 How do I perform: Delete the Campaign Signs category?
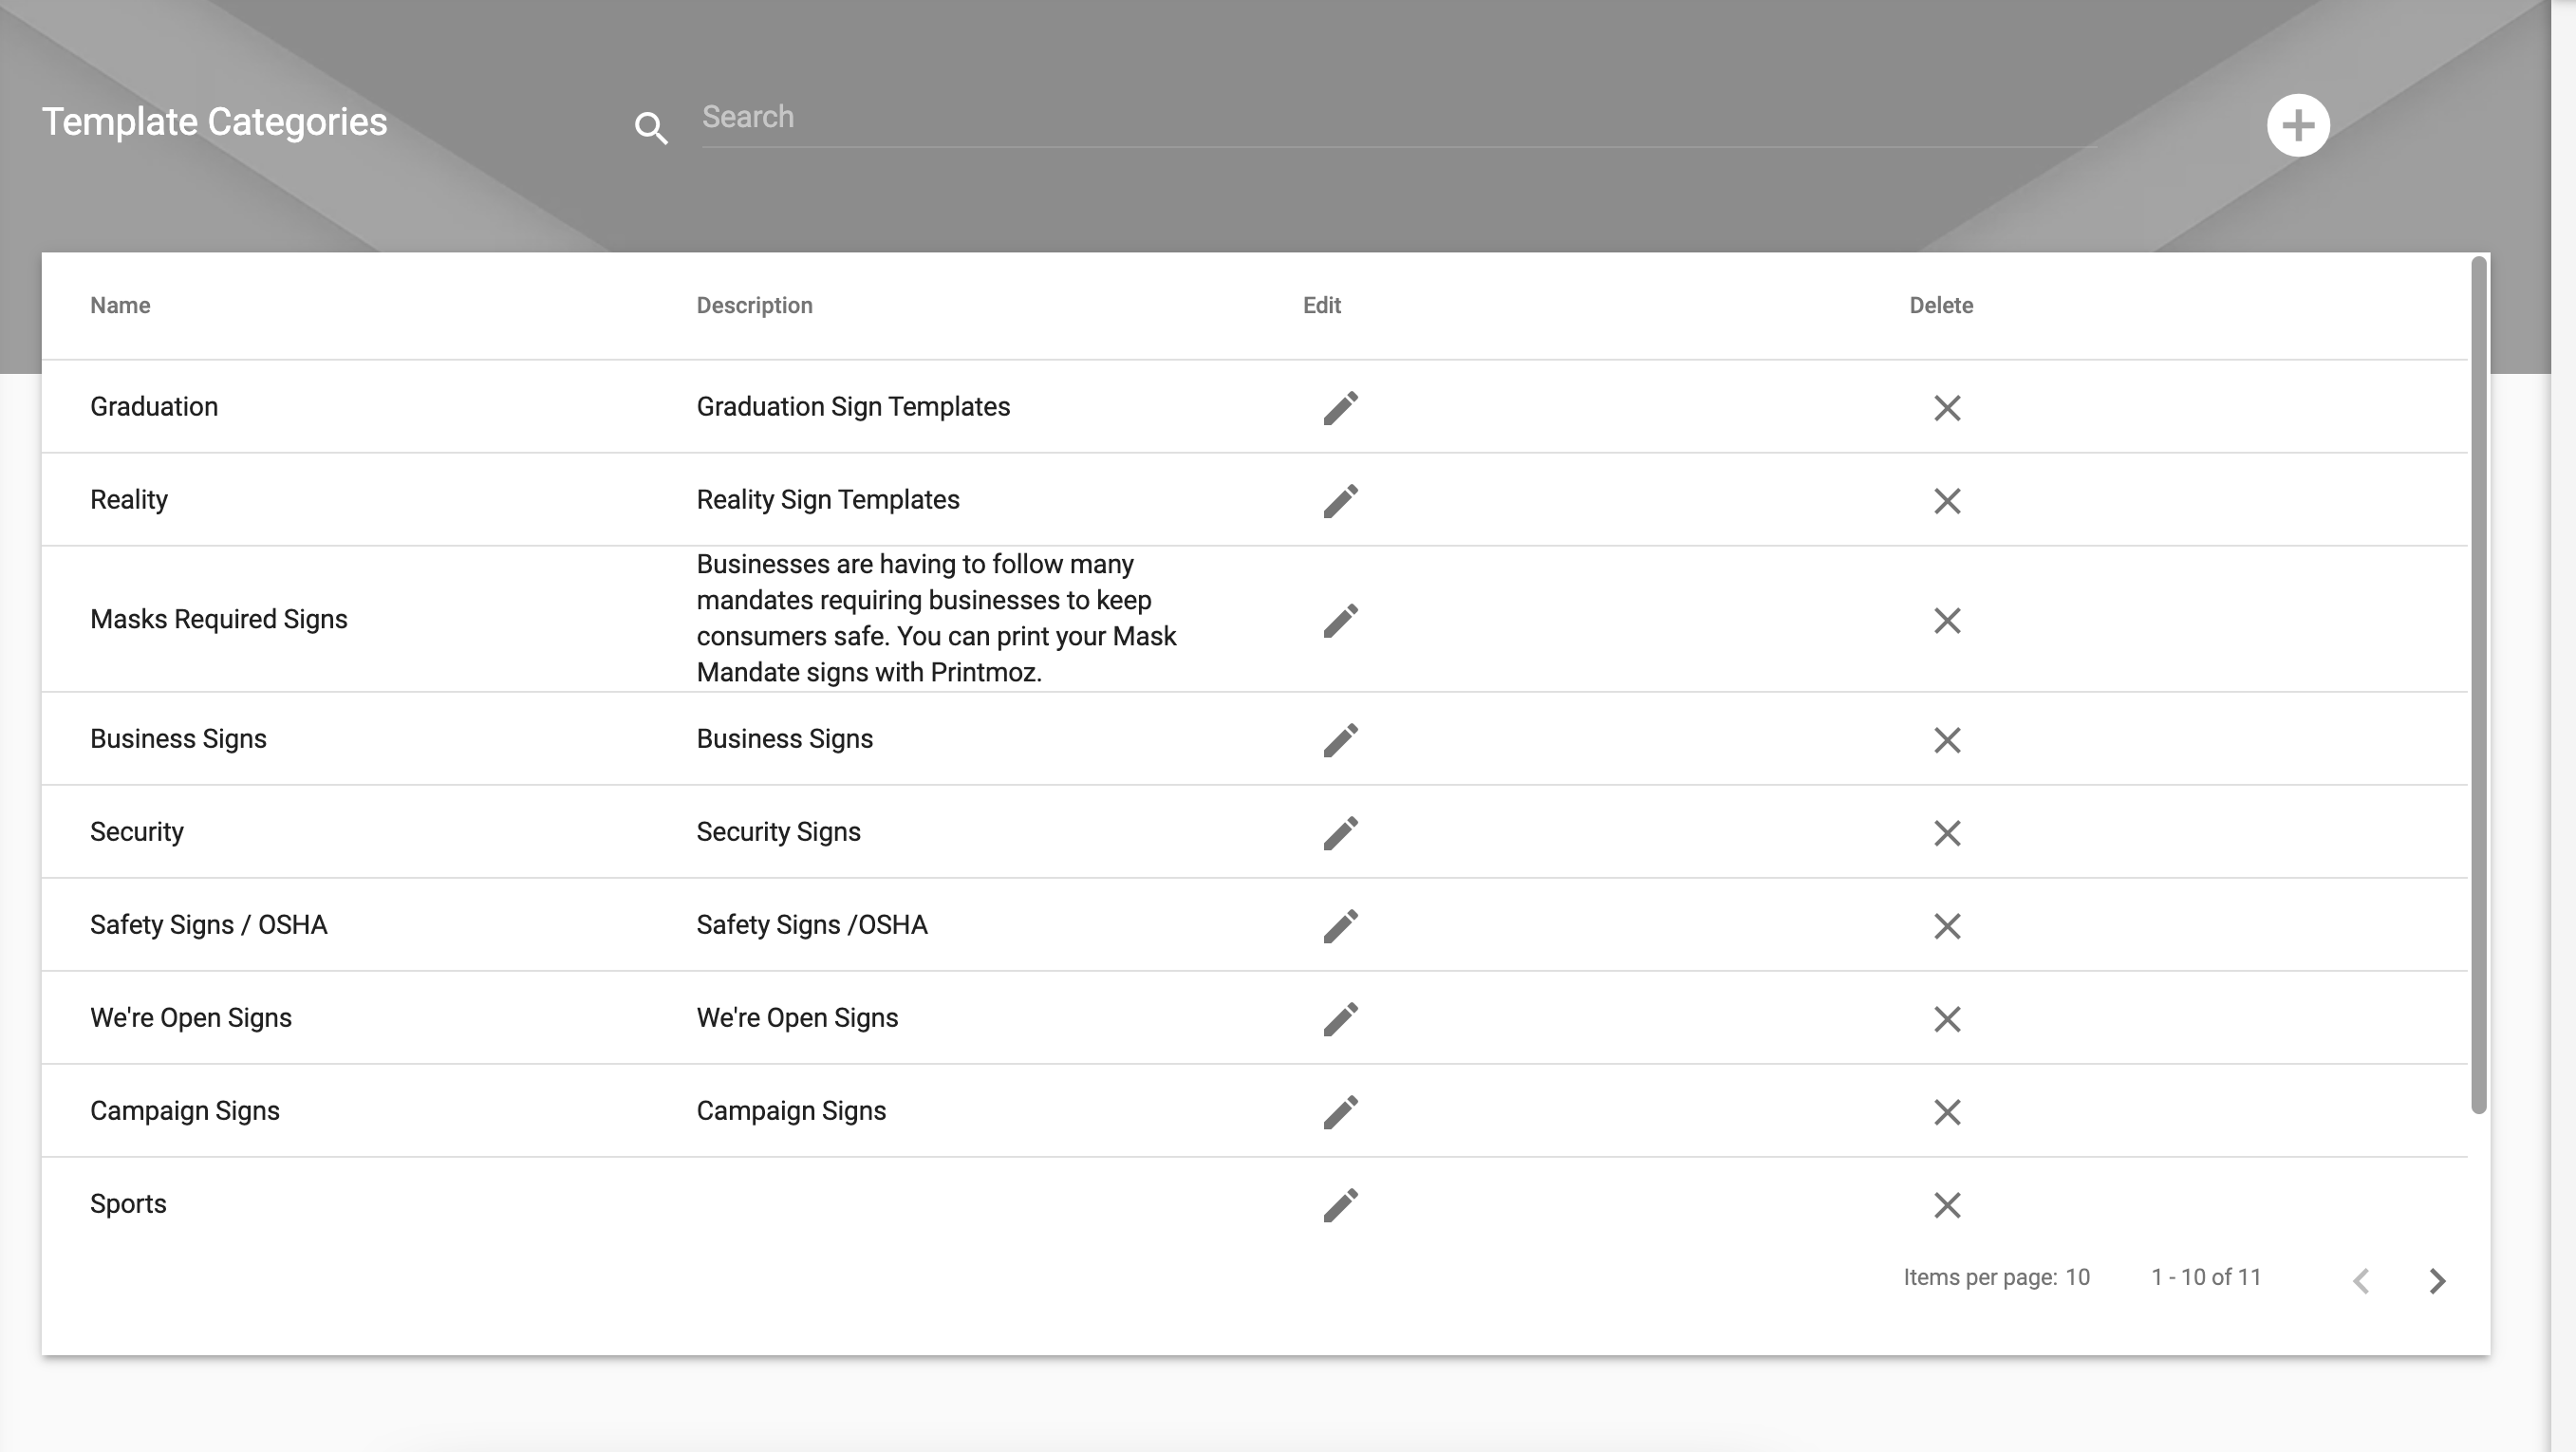coord(1946,1112)
